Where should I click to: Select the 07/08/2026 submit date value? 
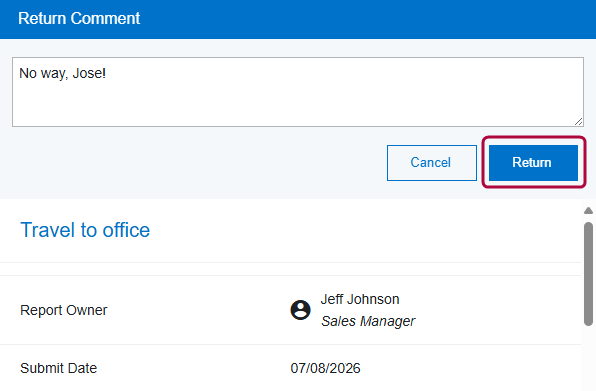click(x=325, y=368)
